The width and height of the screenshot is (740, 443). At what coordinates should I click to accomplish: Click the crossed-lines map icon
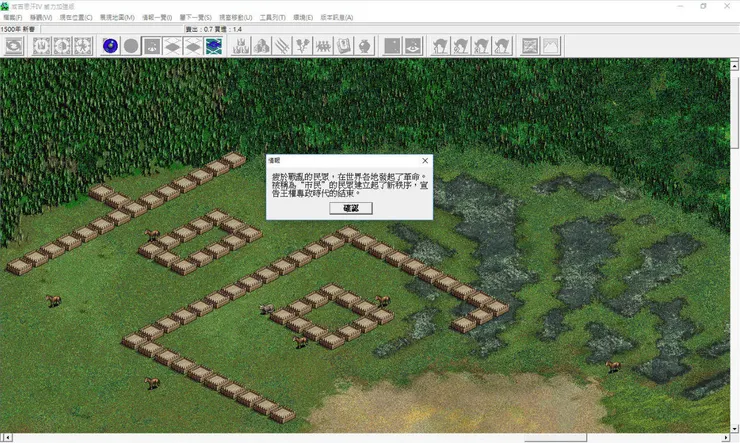click(x=530, y=46)
